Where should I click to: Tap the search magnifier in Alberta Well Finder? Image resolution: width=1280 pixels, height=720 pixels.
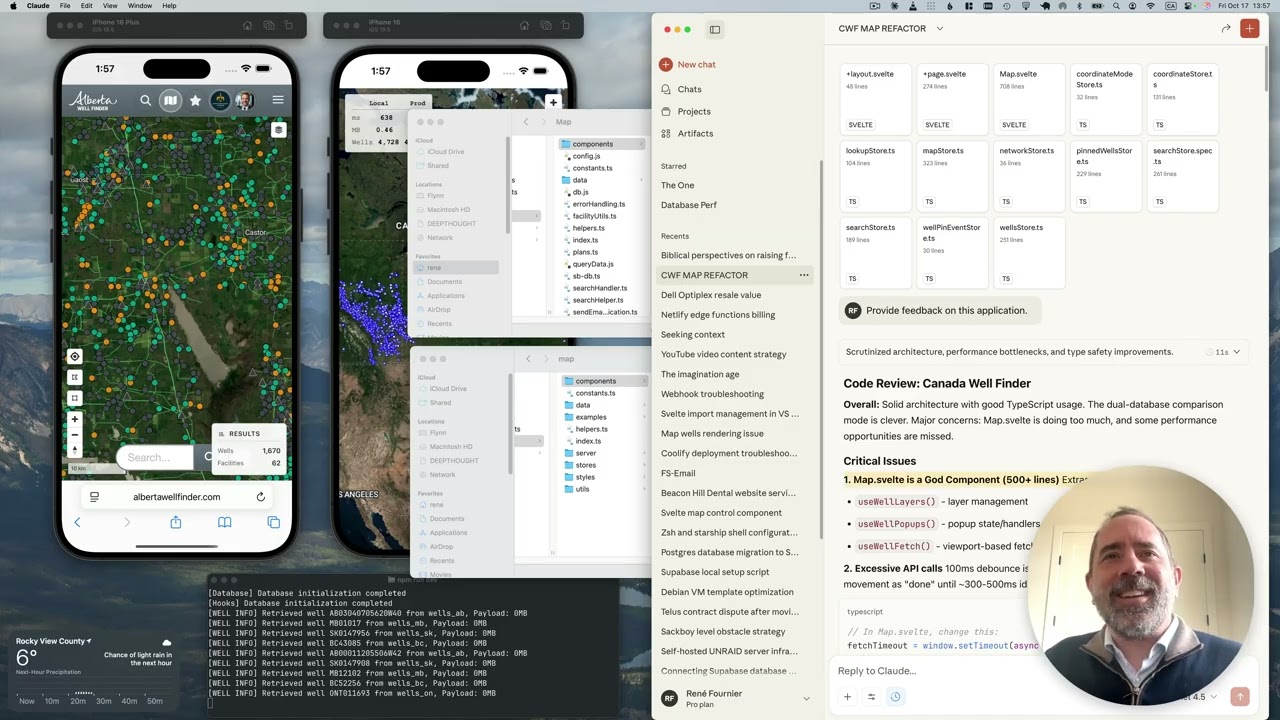[145, 100]
